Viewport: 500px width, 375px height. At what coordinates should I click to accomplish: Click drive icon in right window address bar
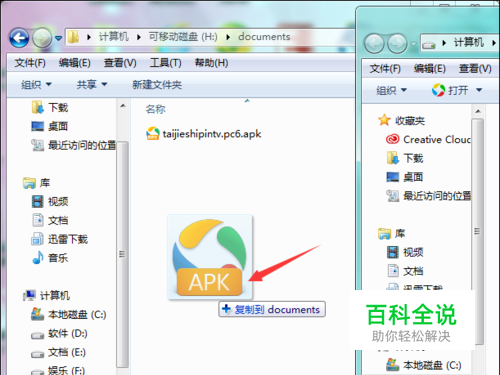(x=429, y=44)
